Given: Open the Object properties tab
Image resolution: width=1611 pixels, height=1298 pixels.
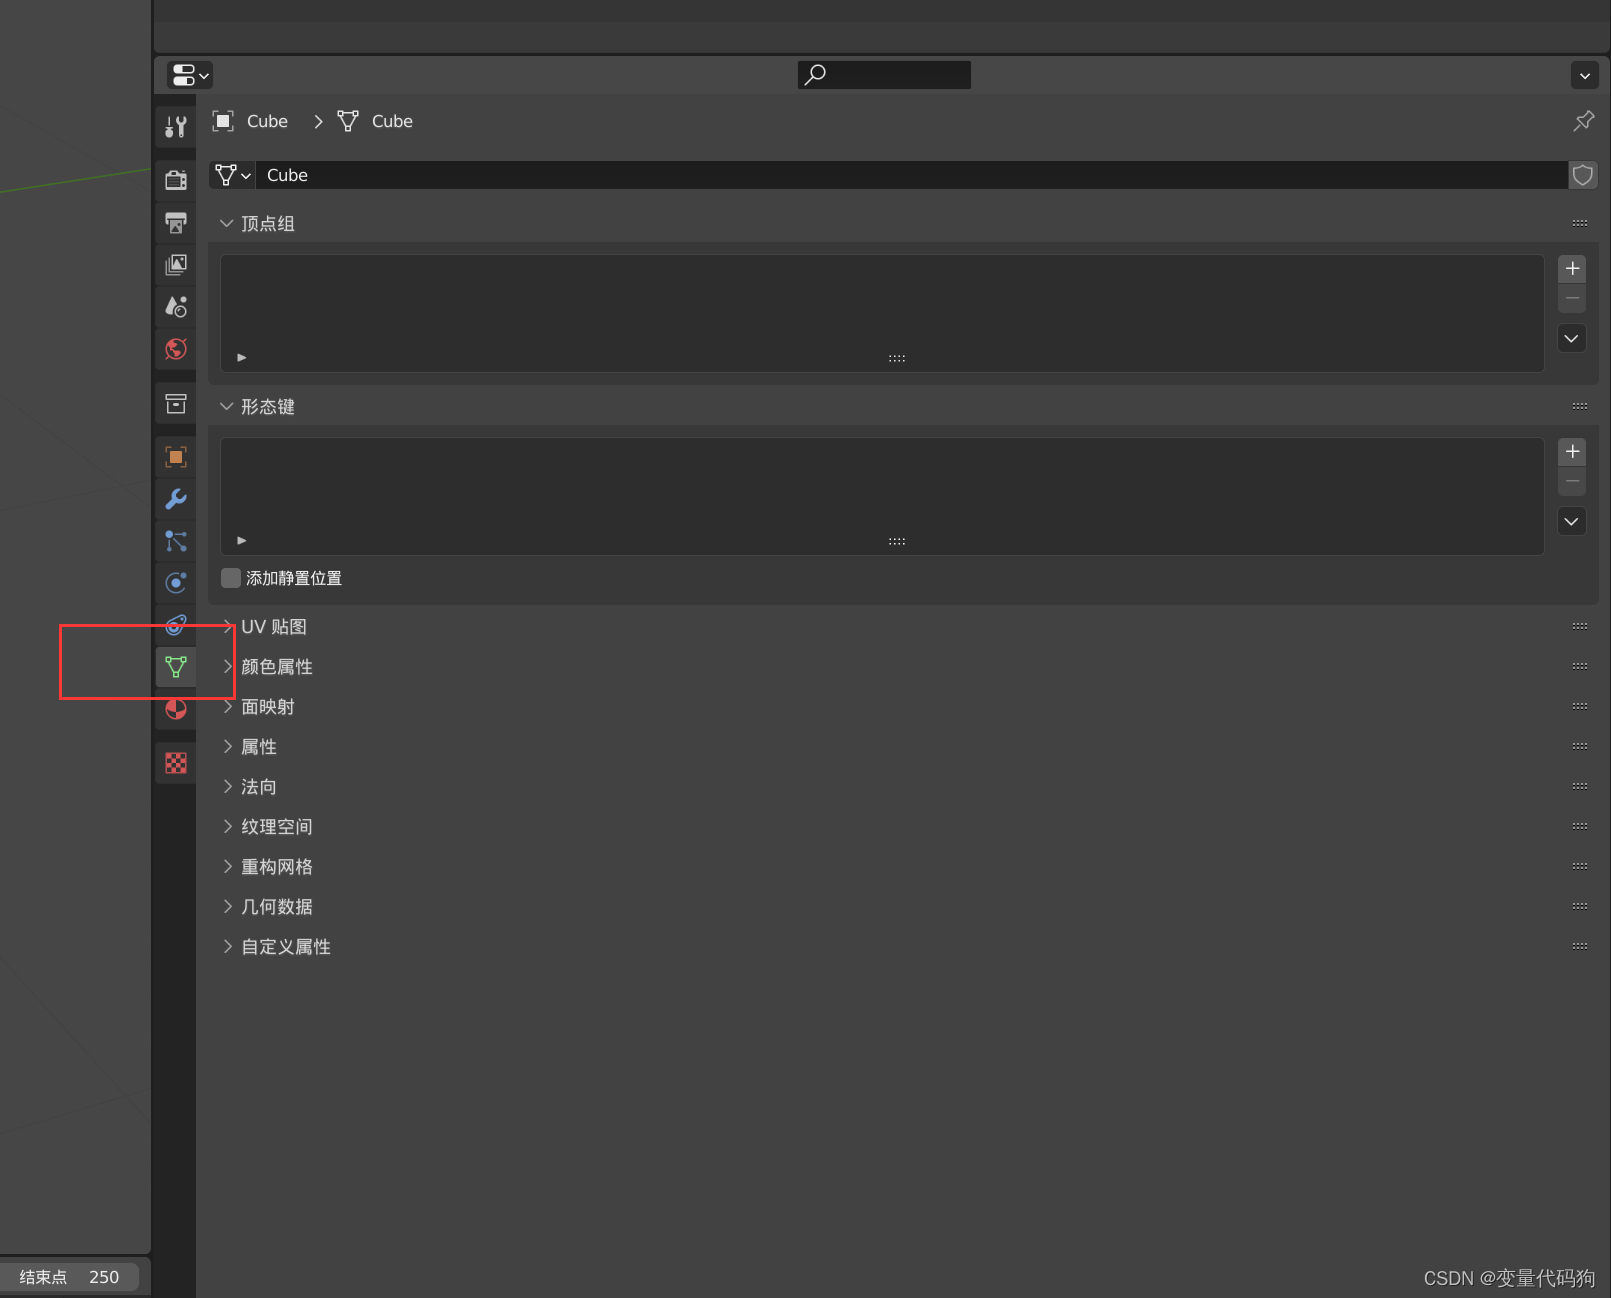Looking at the screenshot, I should point(176,457).
